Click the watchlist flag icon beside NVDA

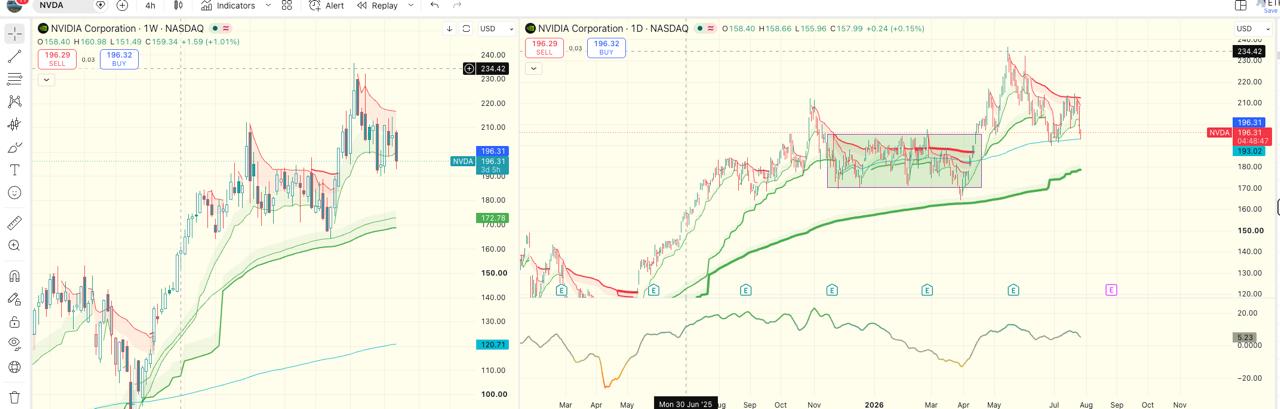coord(100,6)
